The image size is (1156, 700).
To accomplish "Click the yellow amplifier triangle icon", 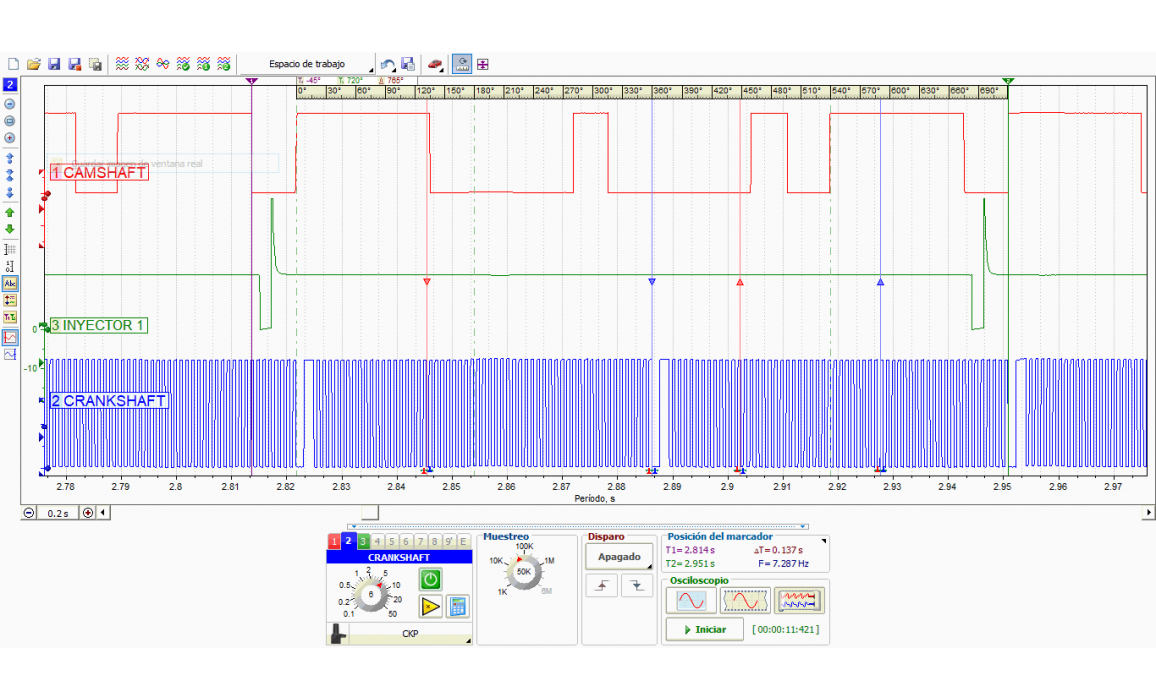I will click(x=430, y=606).
